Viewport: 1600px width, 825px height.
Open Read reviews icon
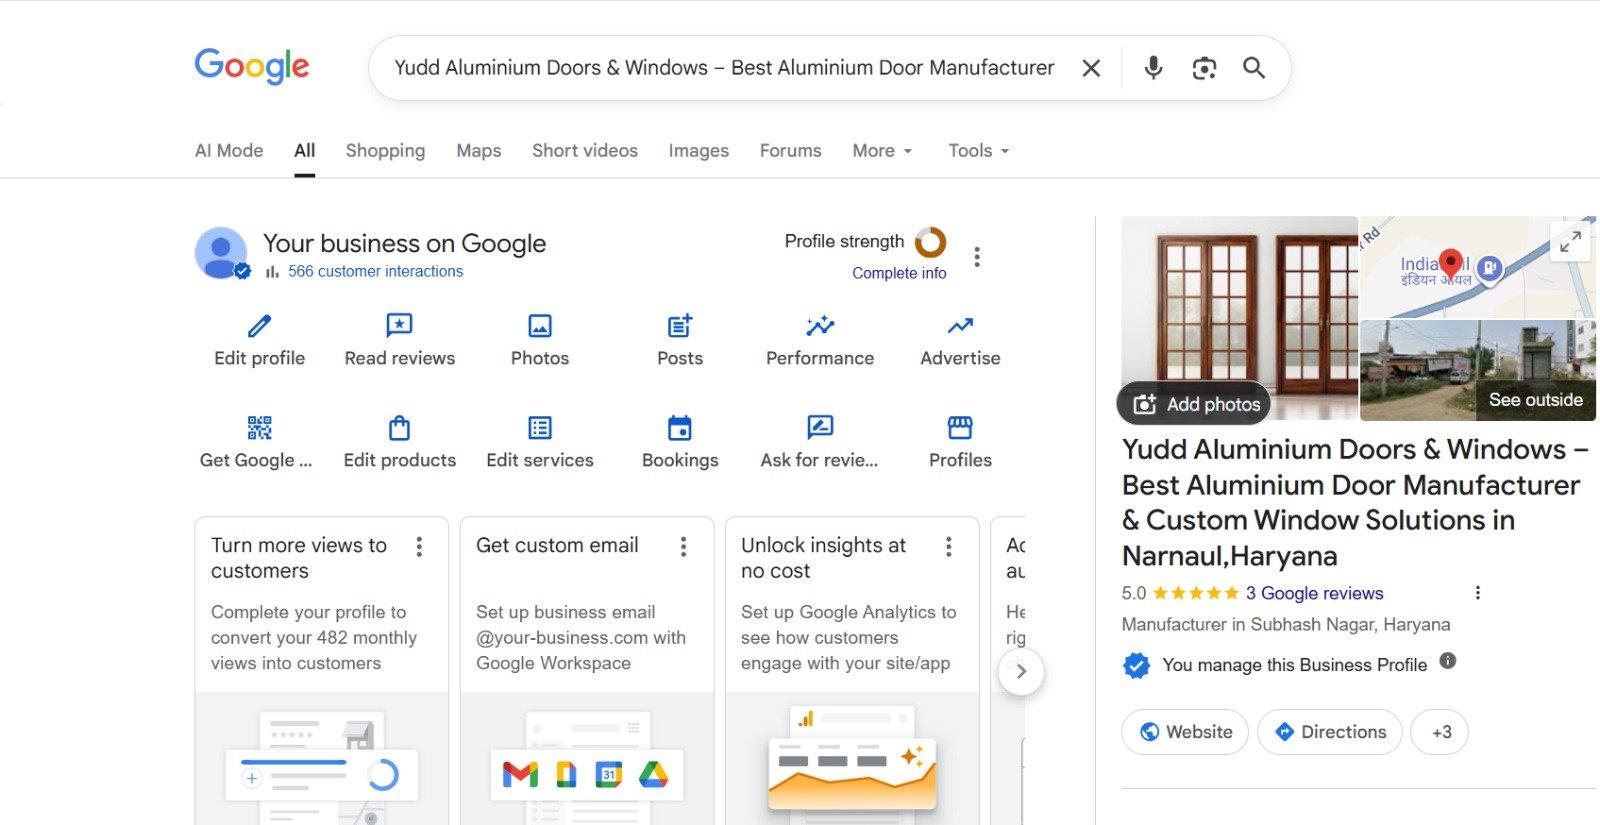(x=399, y=326)
